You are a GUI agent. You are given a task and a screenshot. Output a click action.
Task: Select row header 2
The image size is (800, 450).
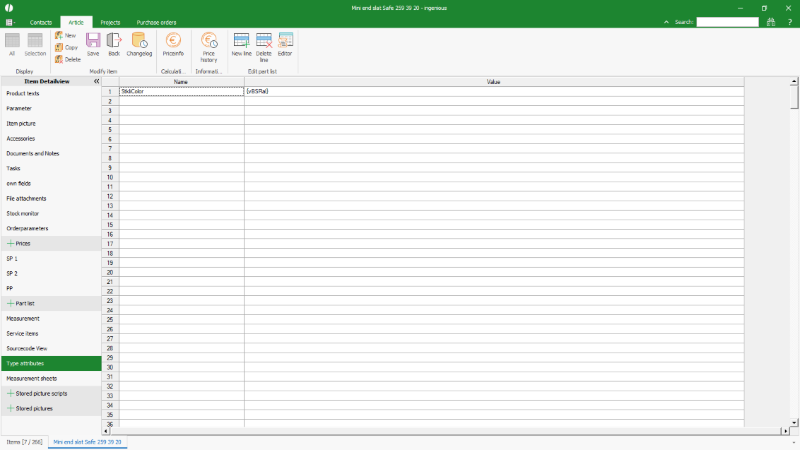tap(110, 101)
